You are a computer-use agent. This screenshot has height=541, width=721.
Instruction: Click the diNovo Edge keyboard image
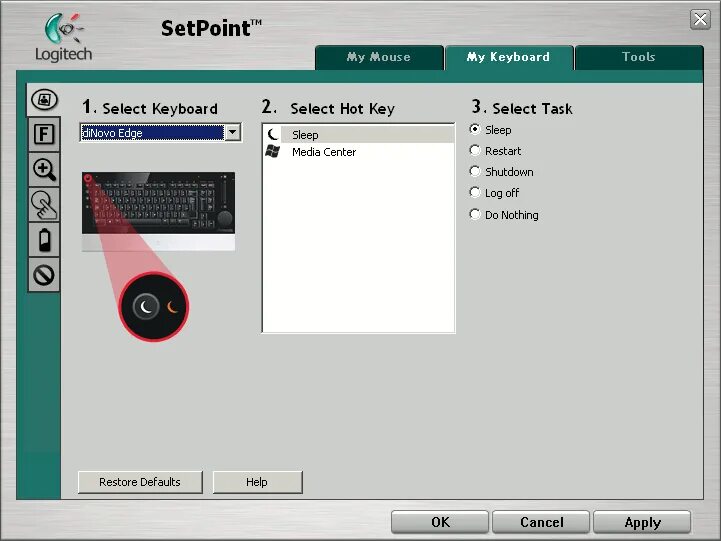click(x=158, y=211)
